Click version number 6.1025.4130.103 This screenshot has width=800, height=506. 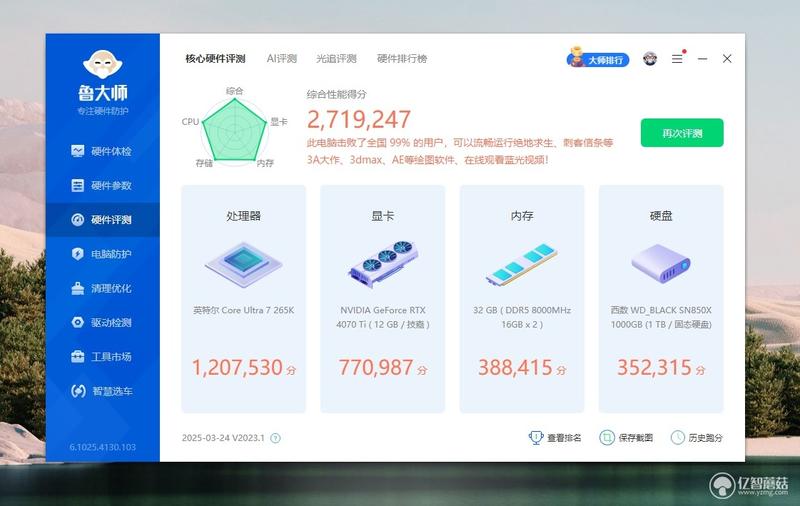point(103,447)
